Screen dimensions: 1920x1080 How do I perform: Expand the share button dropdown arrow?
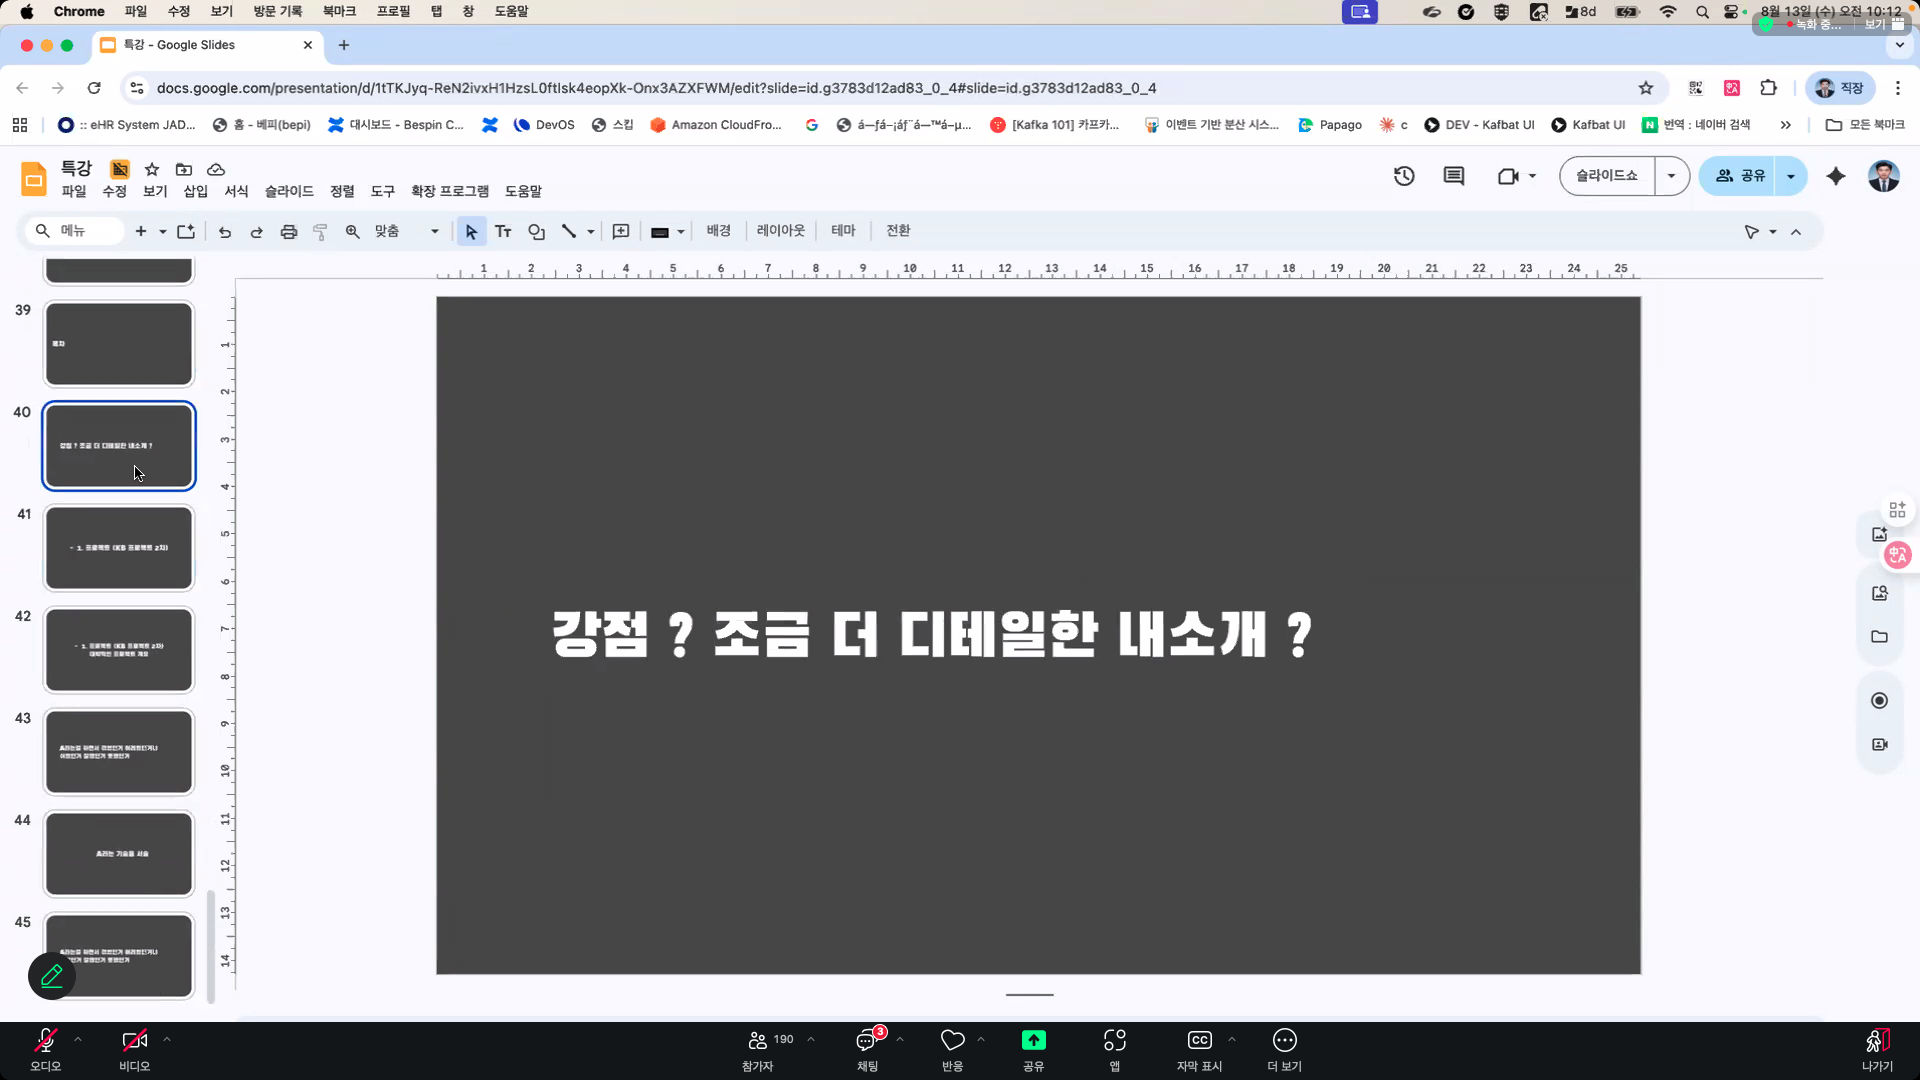pos(1791,176)
